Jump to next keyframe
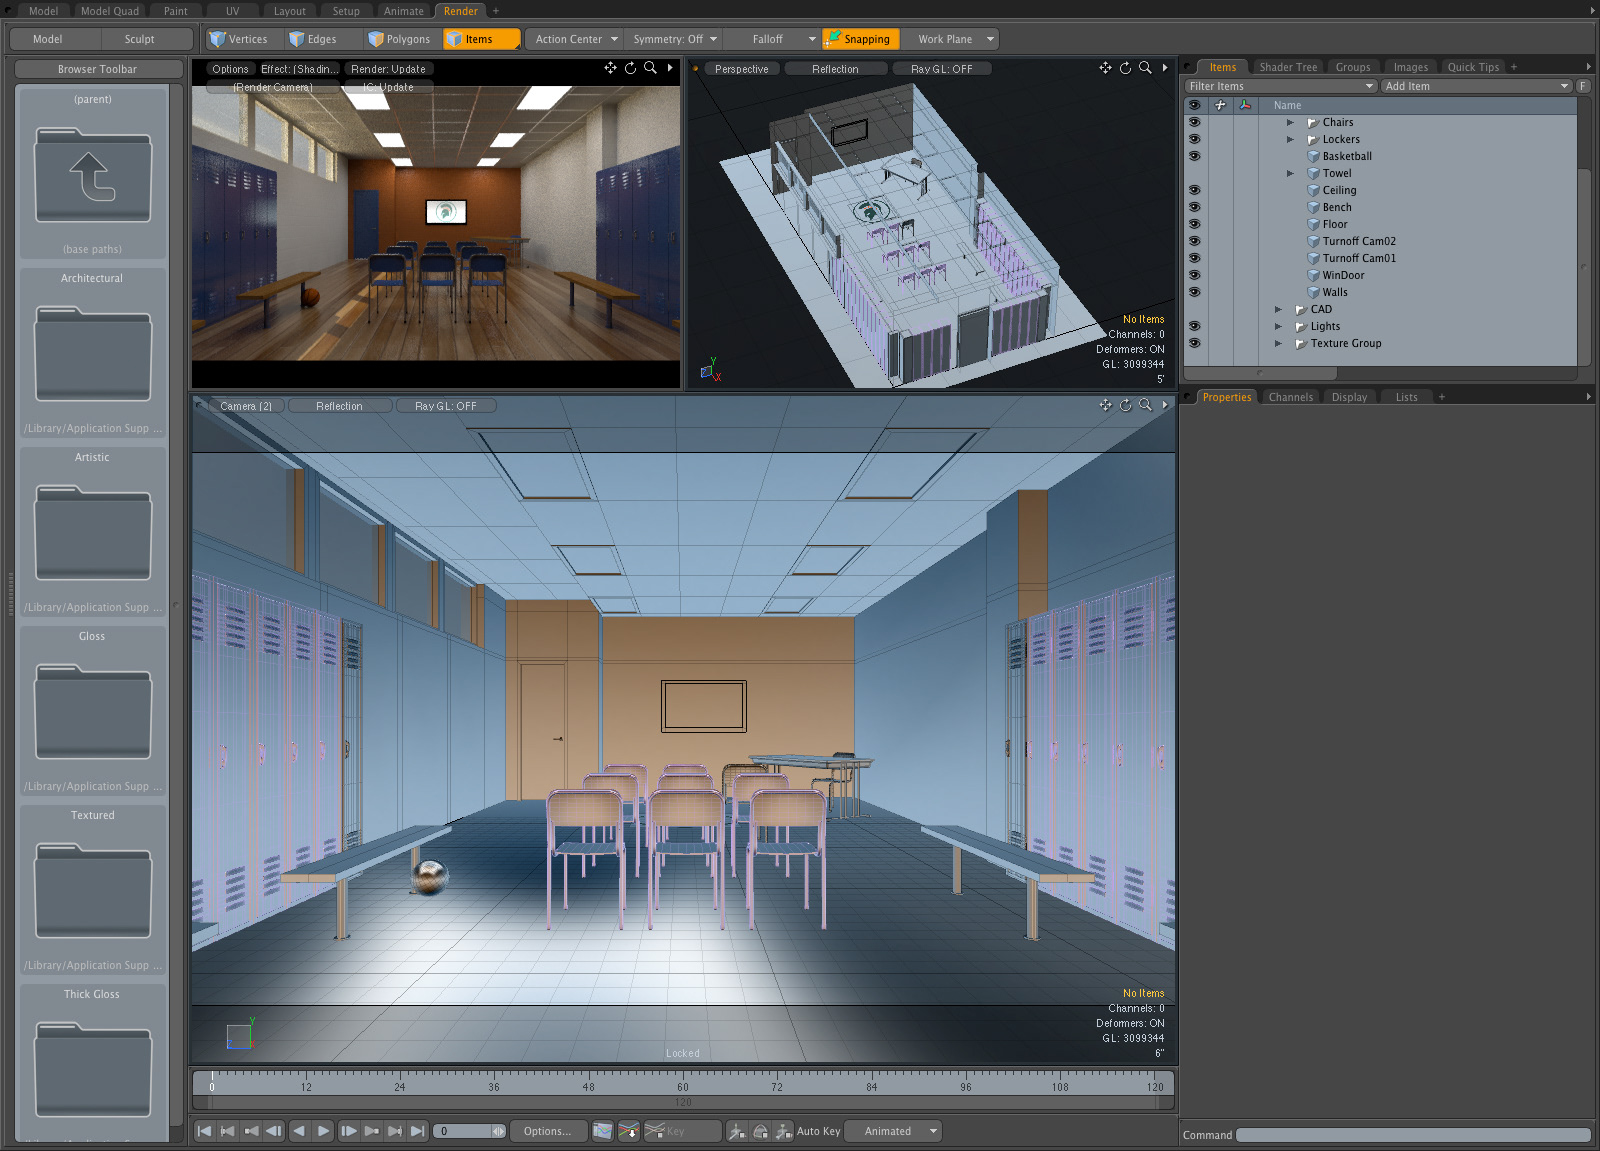1600x1151 pixels. click(372, 1131)
